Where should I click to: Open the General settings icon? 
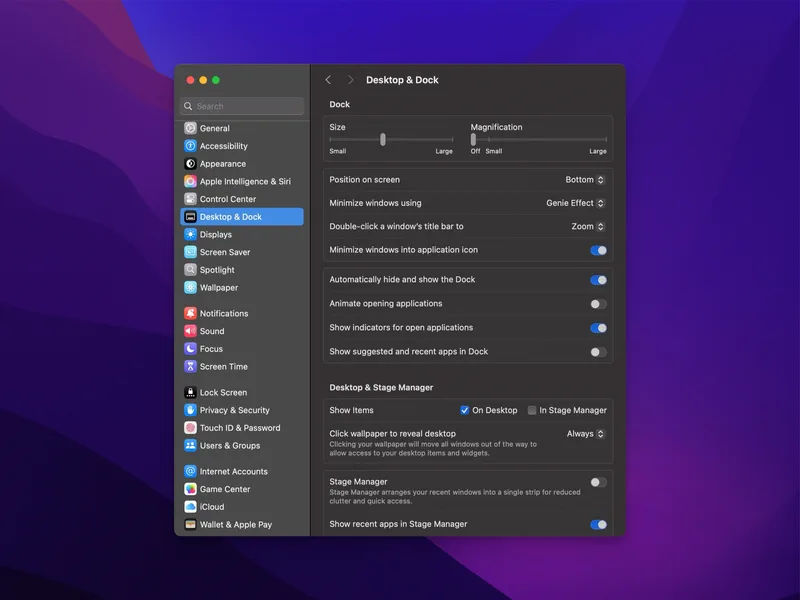[190, 128]
